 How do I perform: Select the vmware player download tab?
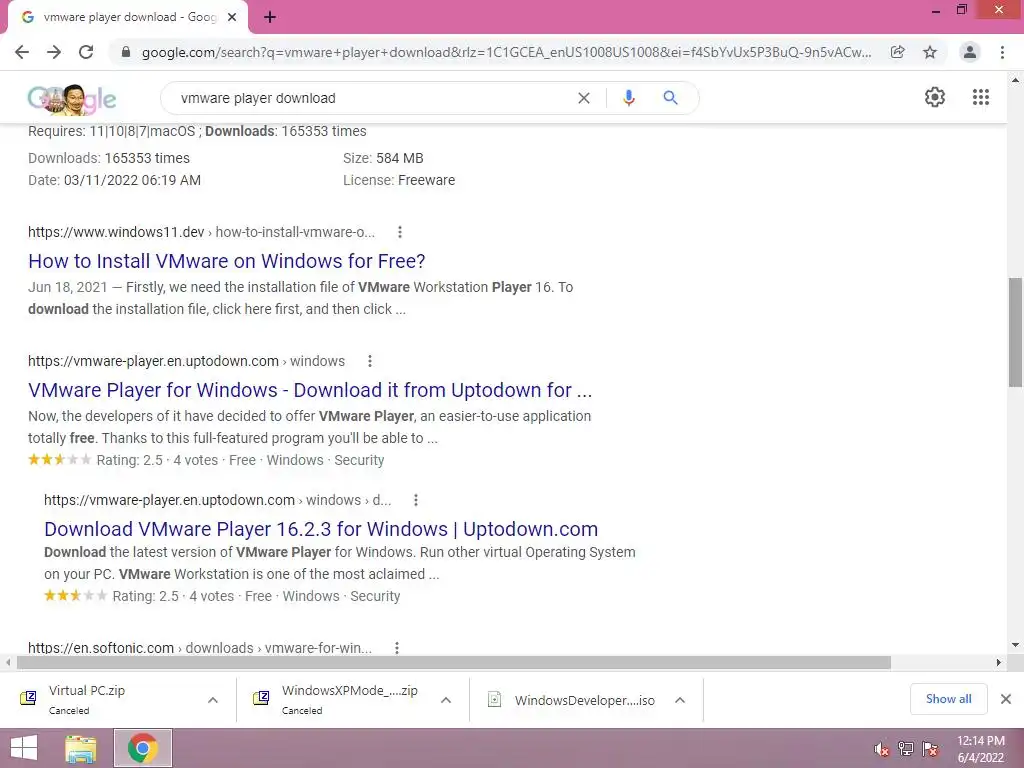(127, 18)
